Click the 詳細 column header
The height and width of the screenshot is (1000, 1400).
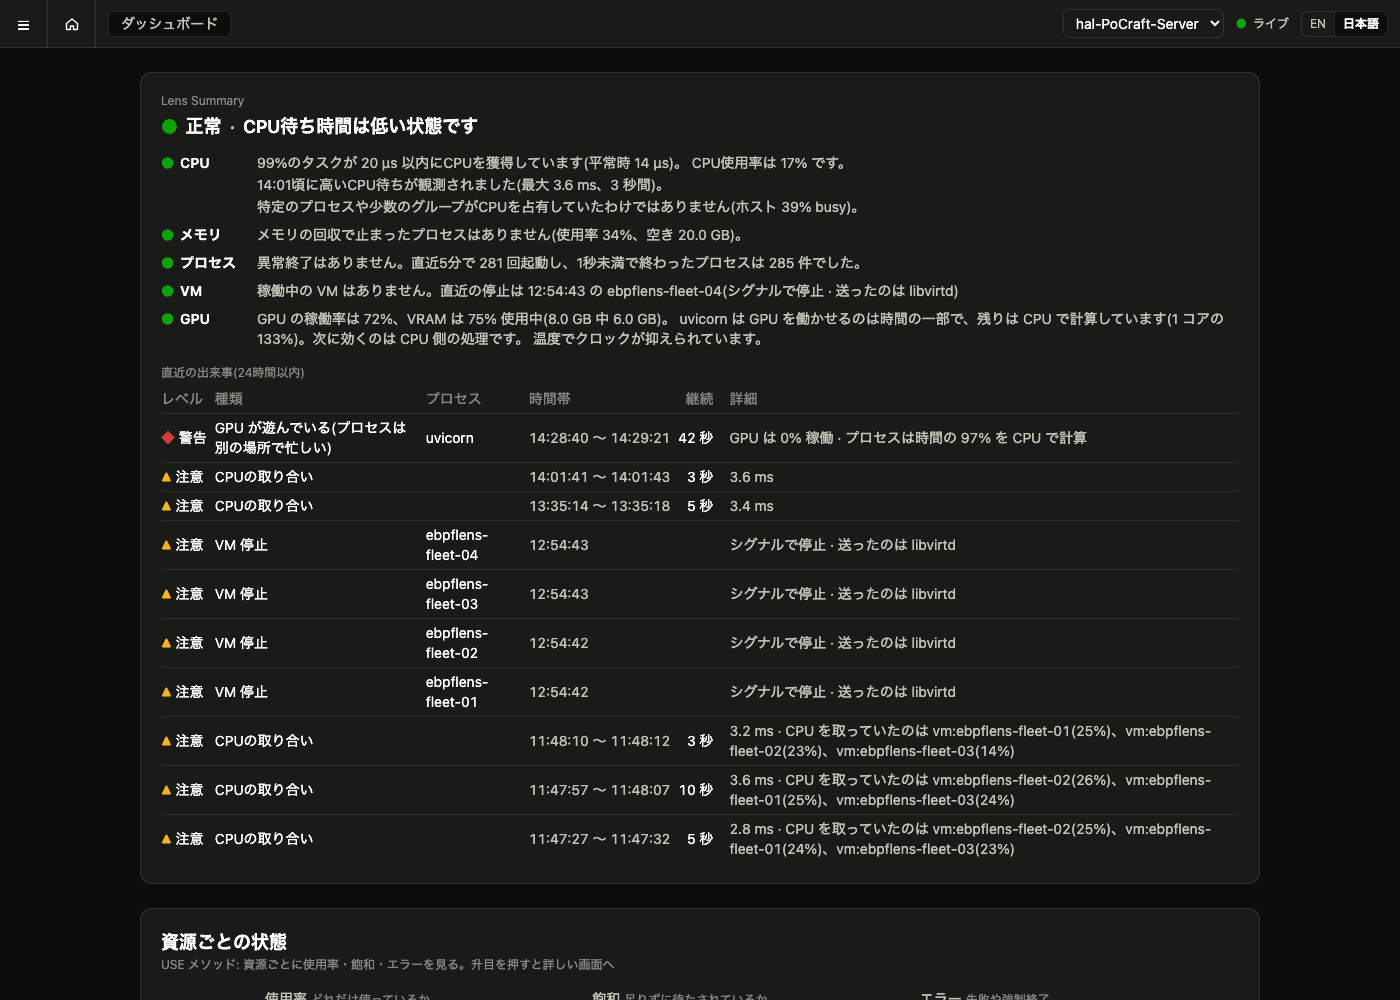(x=743, y=399)
